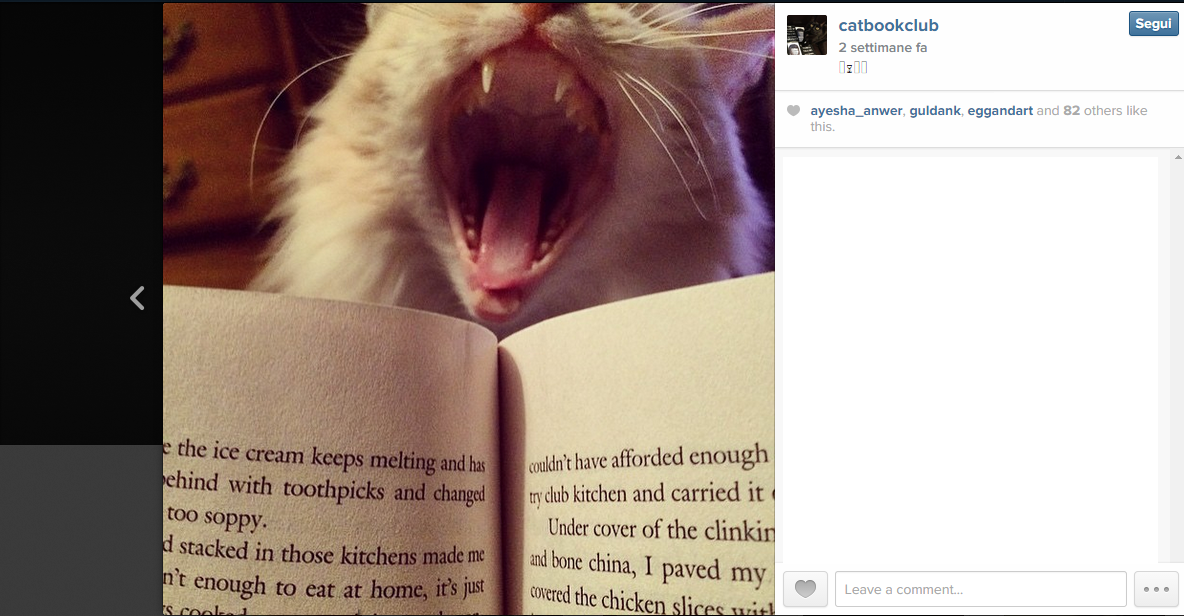
Task: Click the yawning cat photo
Action: click(x=469, y=309)
